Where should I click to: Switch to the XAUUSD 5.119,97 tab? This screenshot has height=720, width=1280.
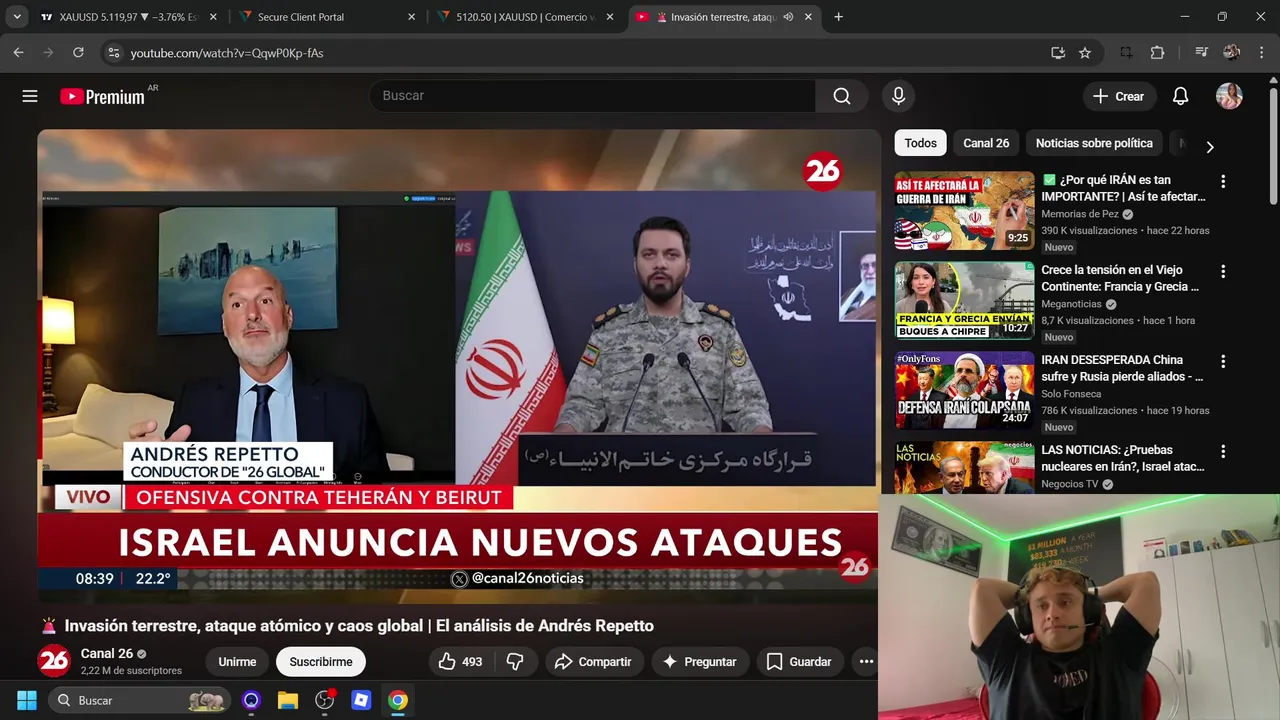(130, 17)
